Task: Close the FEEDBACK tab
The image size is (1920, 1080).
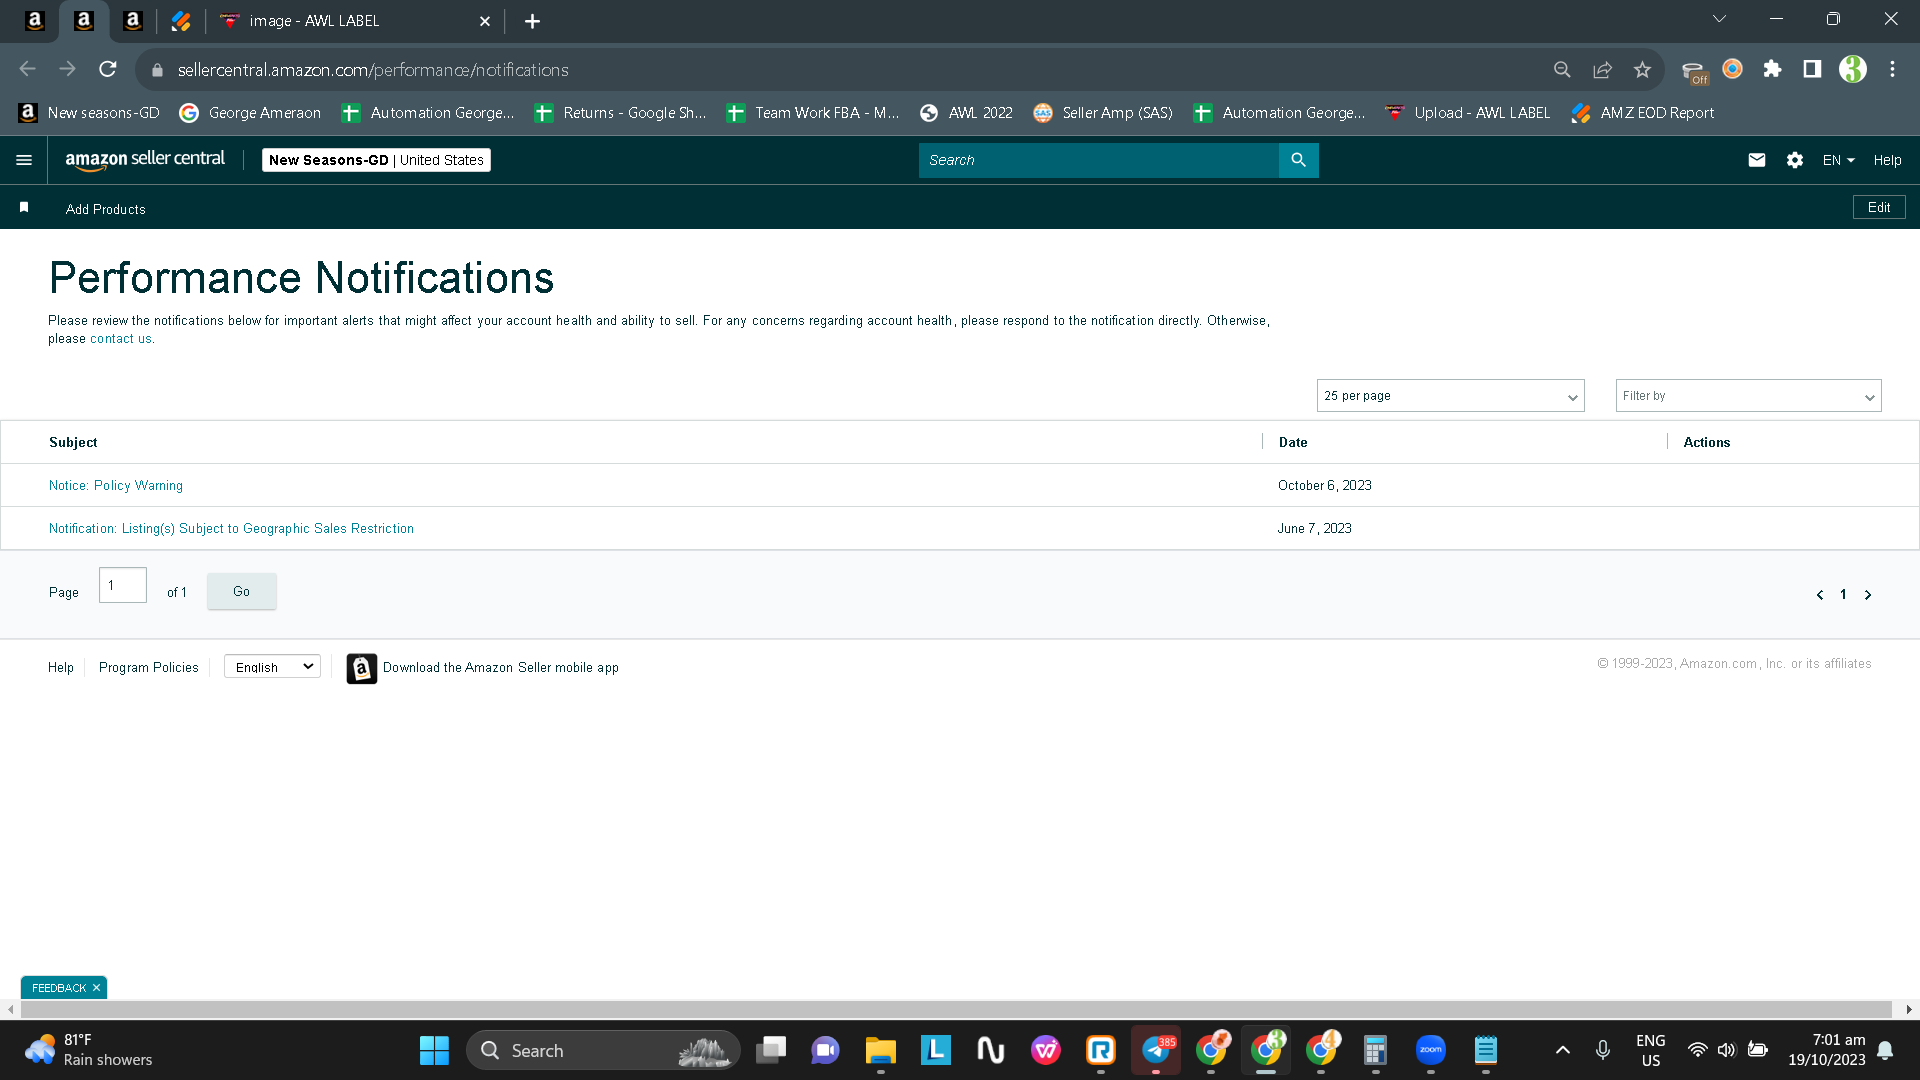Action: click(96, 988)
